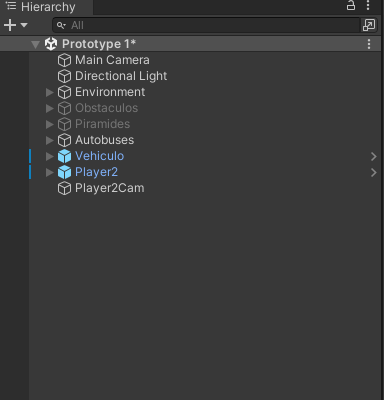Click the blue Vehiculo prefab cube icon

click(x=64, y=156)
